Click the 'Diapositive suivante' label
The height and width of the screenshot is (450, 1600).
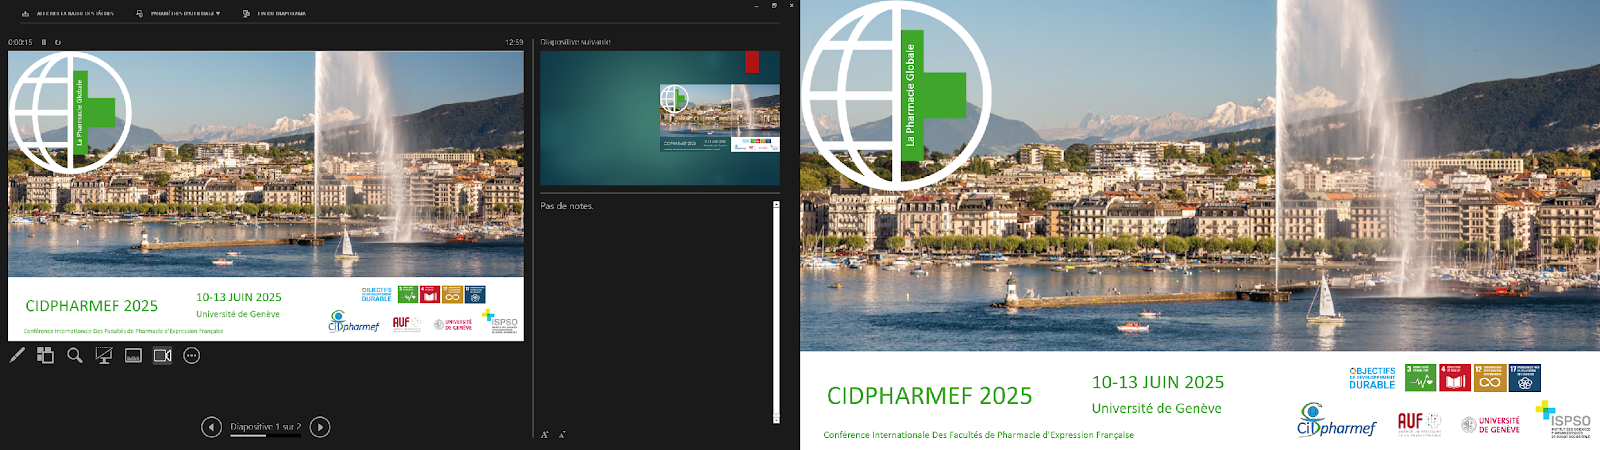(x=575, y=42)
